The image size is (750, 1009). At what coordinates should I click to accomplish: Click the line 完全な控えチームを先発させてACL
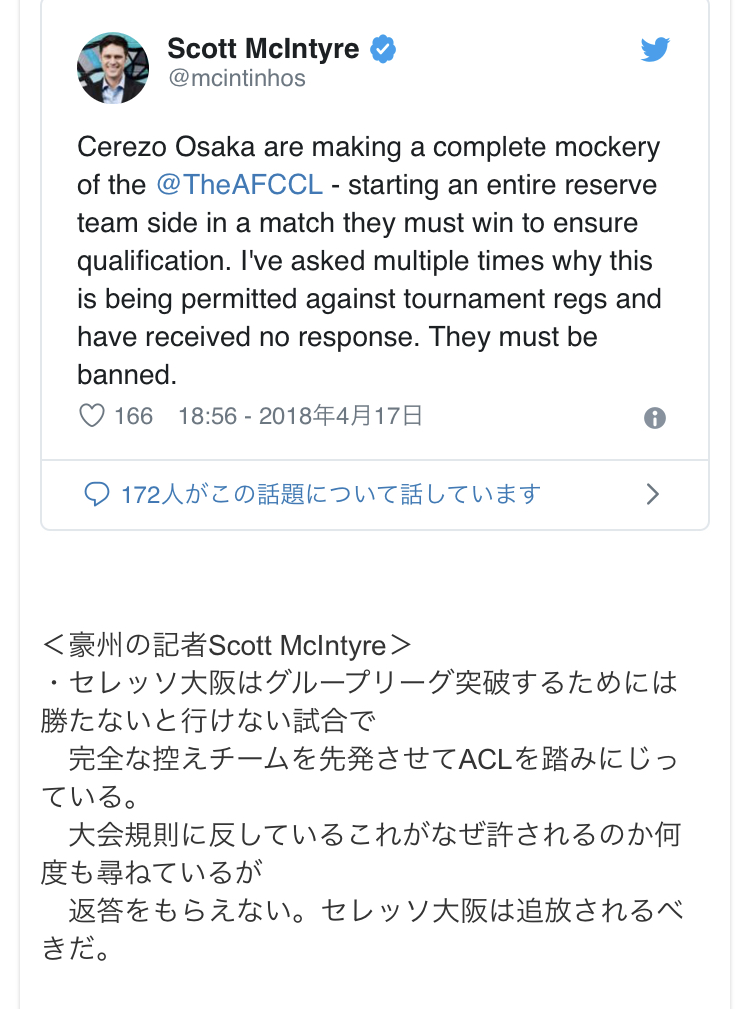click(373, 759)
